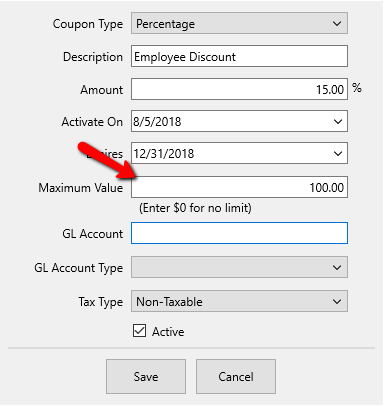Image resolution: width=385 pixels, height=406 pixels.
Task: Focus the GL Account input box
Action: [x=239, y=233]
